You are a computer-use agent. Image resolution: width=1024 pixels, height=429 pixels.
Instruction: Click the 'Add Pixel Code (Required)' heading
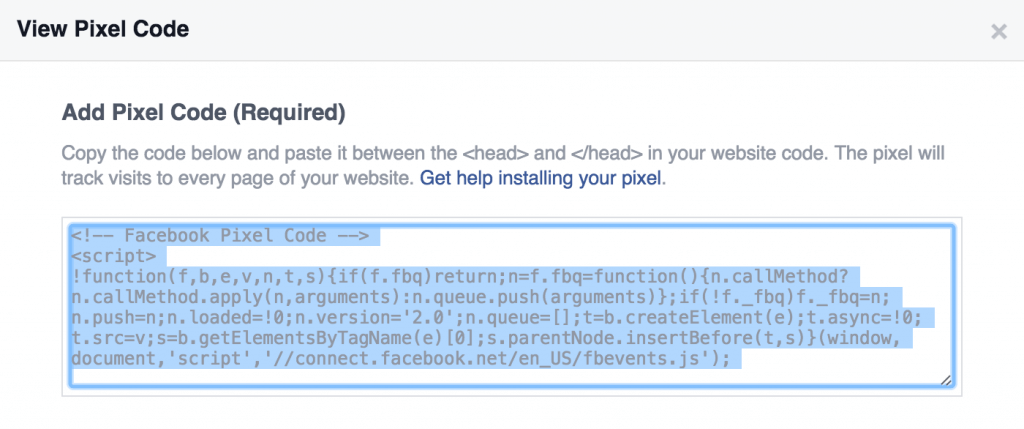click(x=204, y=113)
